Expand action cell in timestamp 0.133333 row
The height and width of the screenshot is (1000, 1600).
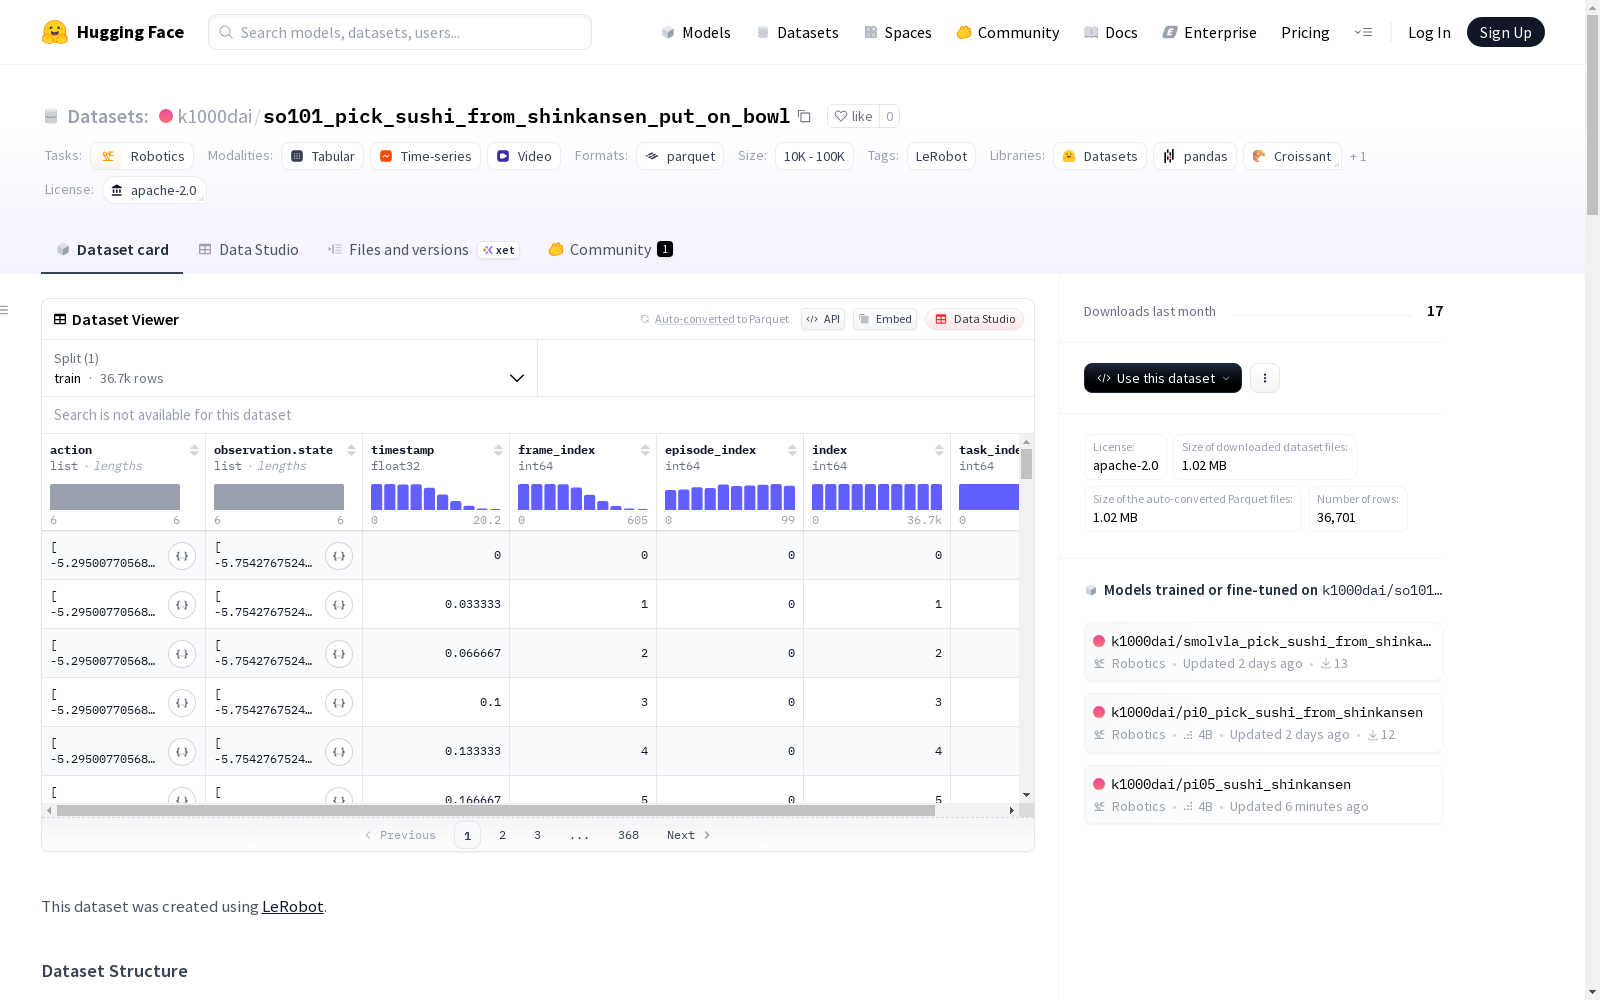[182, 752]
